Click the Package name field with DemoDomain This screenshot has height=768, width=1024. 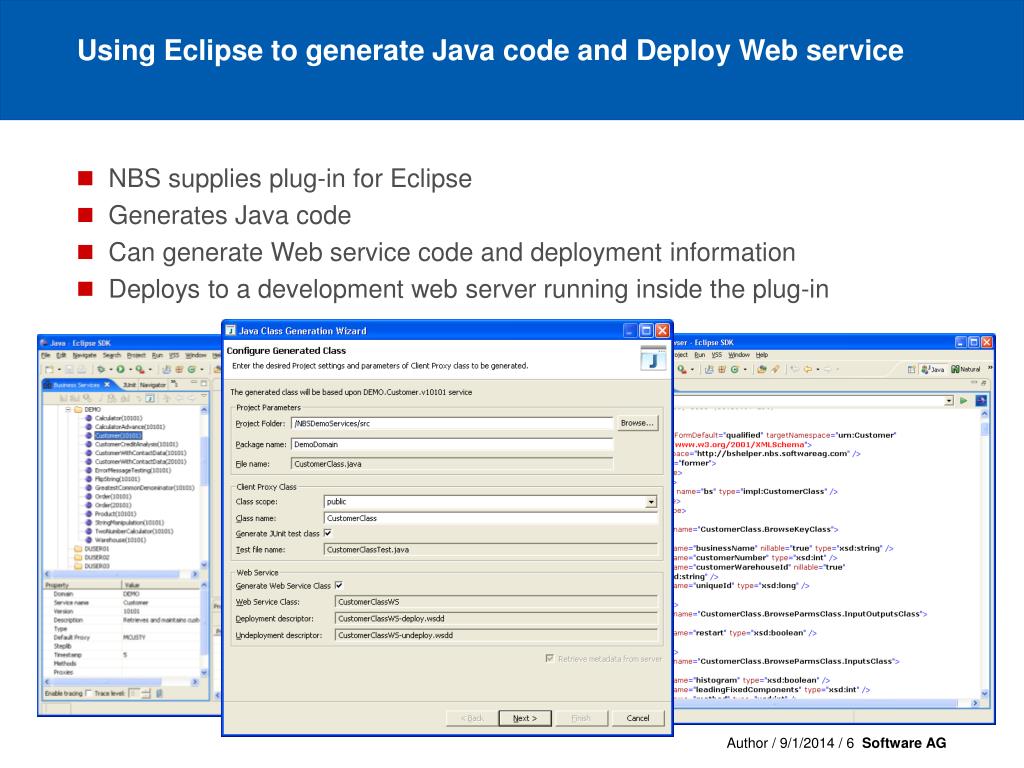pos(452,444)
